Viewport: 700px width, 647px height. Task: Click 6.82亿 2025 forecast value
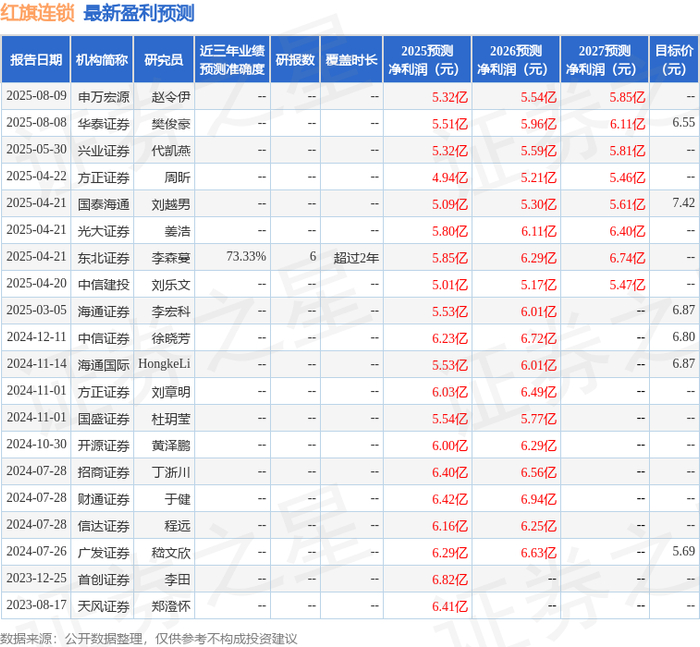point(450,579)
